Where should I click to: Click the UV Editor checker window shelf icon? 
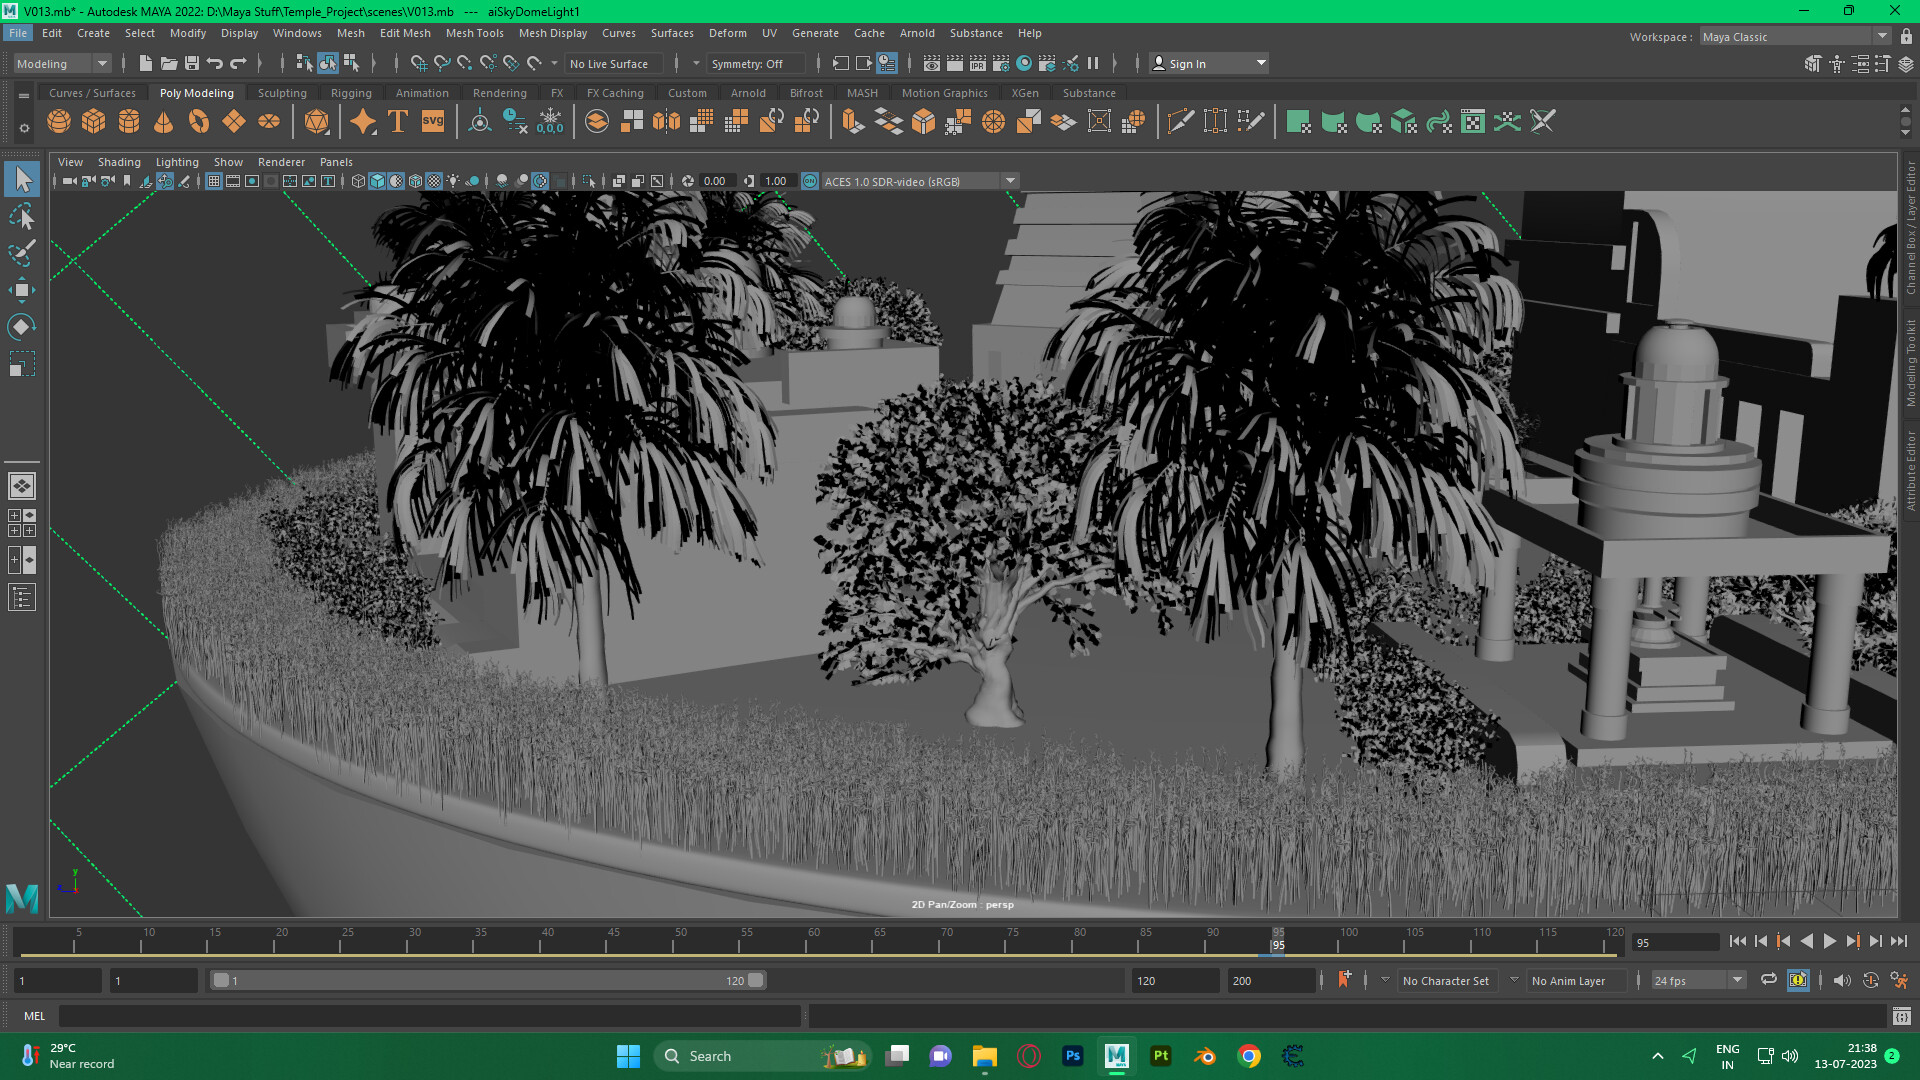[1473, 122]
